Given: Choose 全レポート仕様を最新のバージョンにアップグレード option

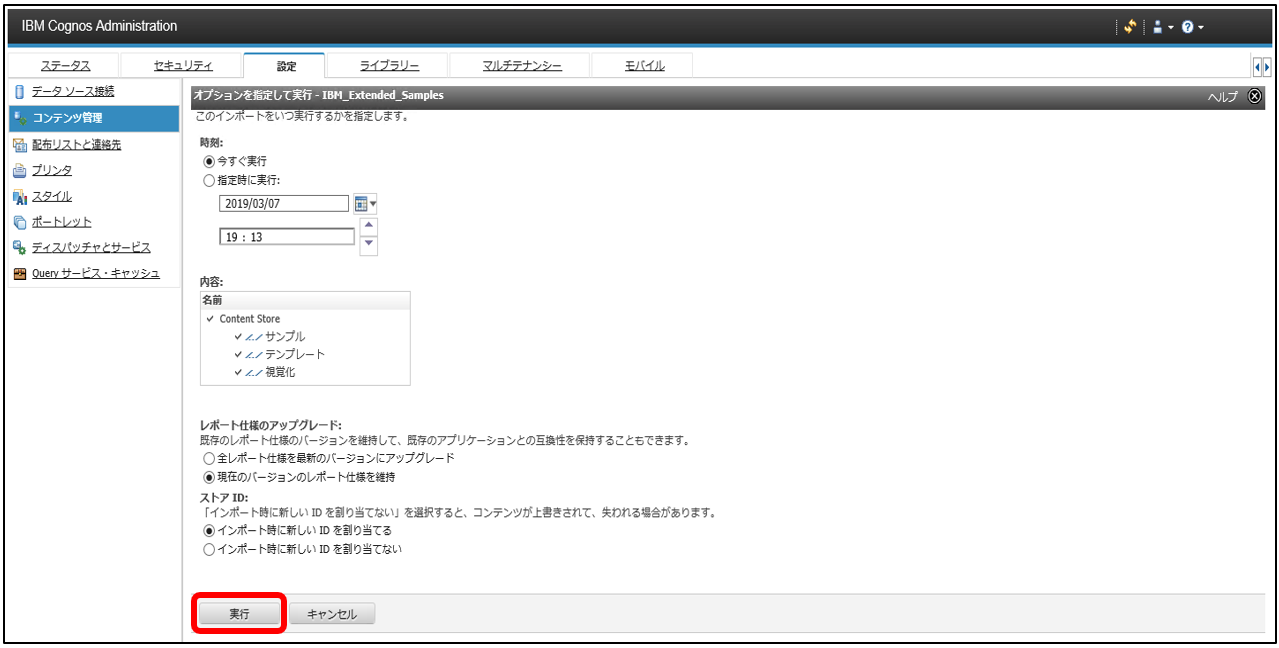Looking at the screenshot, I should coord(209,458).
